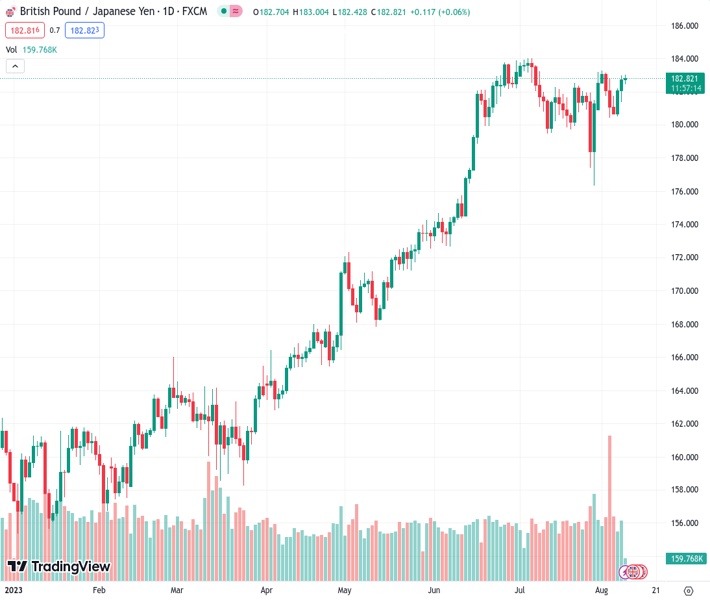Click the 170.000 level on the price scale
This screenshot has height=600, width=710.
(684, 291)
